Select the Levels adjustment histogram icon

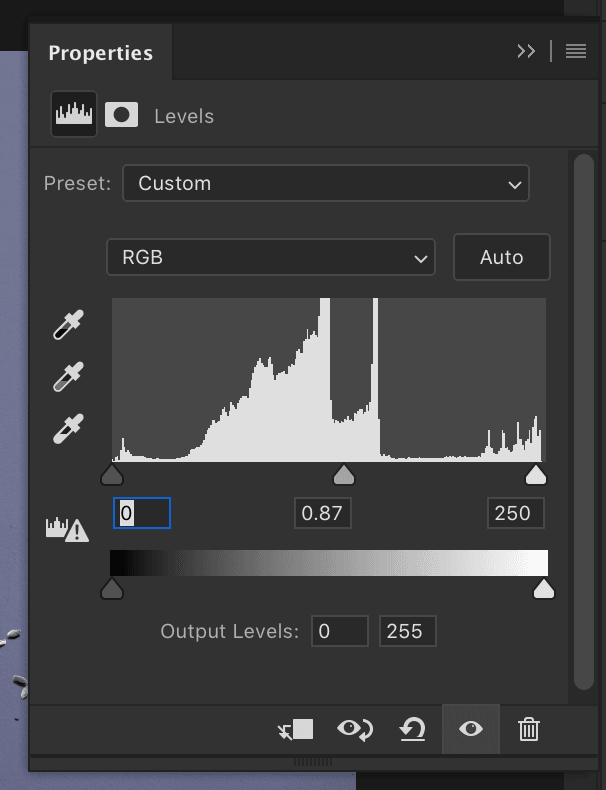click(x=74, y=114)
